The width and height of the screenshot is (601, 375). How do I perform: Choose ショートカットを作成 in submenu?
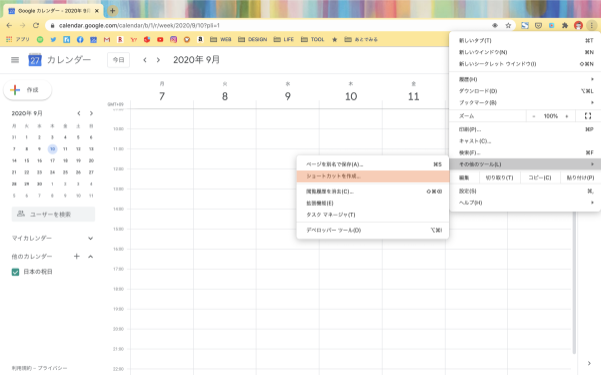pyautogui.click(x=373, y=176)
